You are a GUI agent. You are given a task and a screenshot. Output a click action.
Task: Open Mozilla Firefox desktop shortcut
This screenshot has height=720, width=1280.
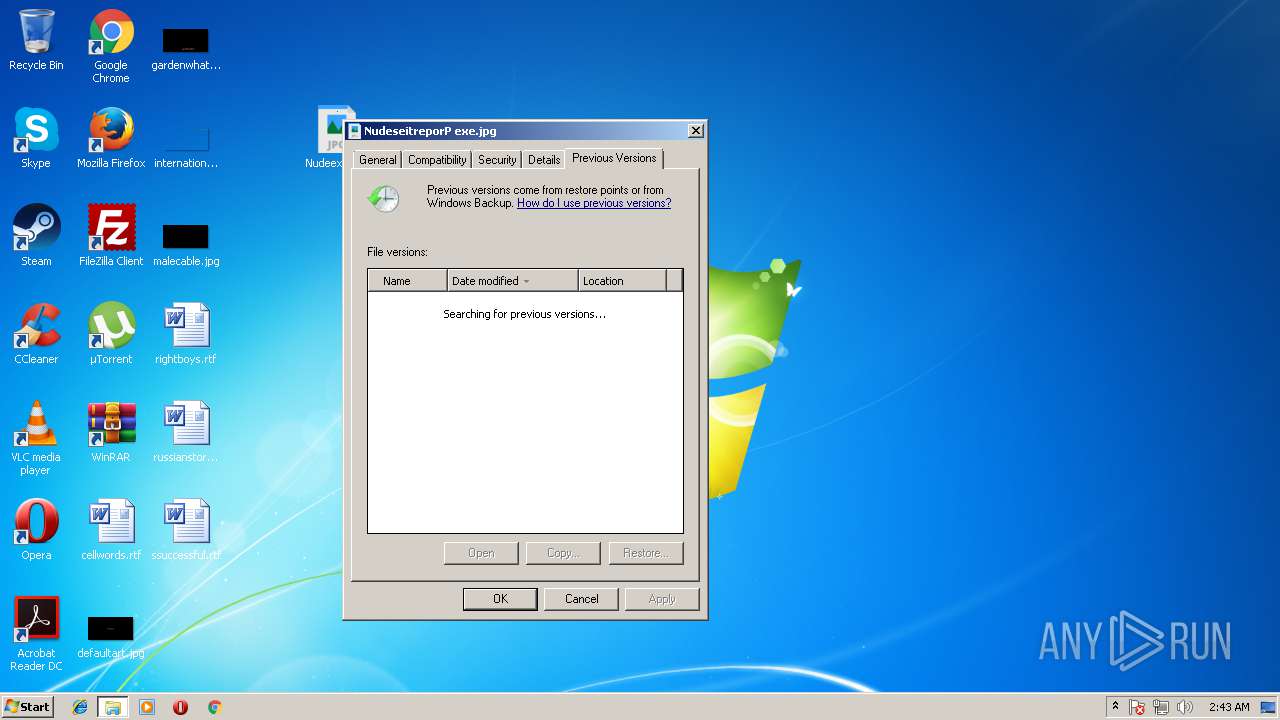111,138
